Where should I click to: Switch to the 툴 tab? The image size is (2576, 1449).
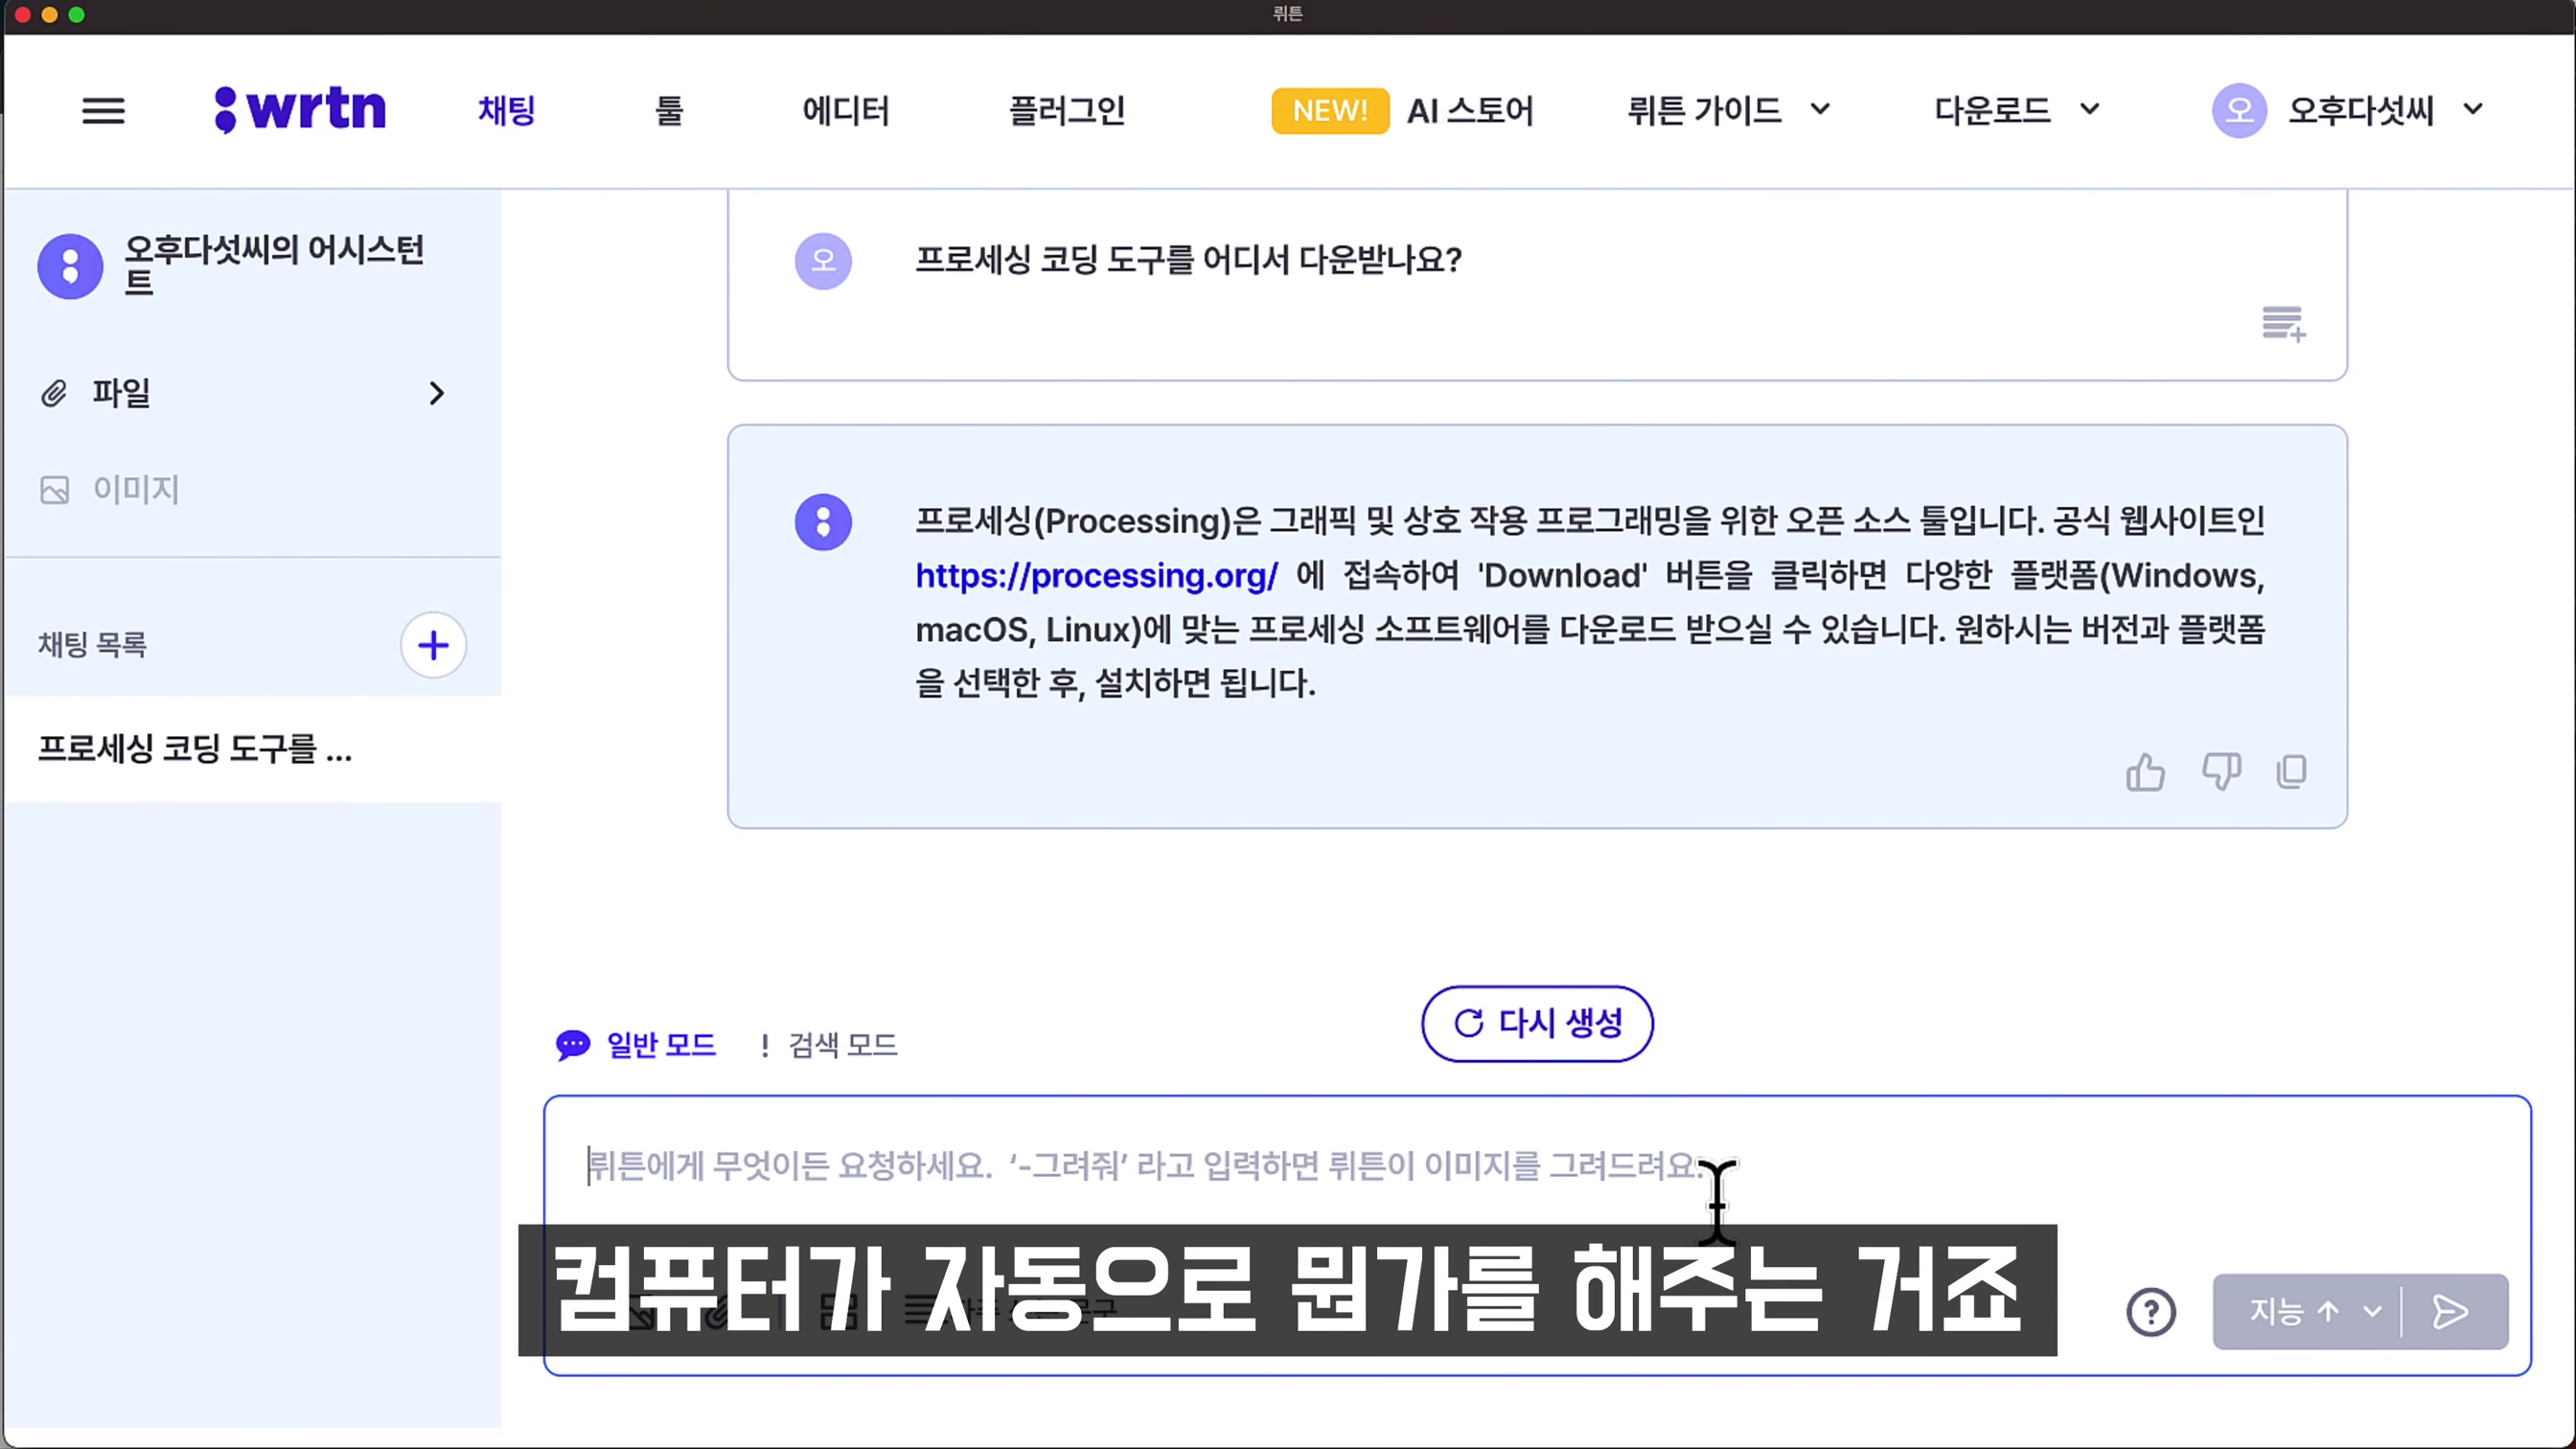669,110
